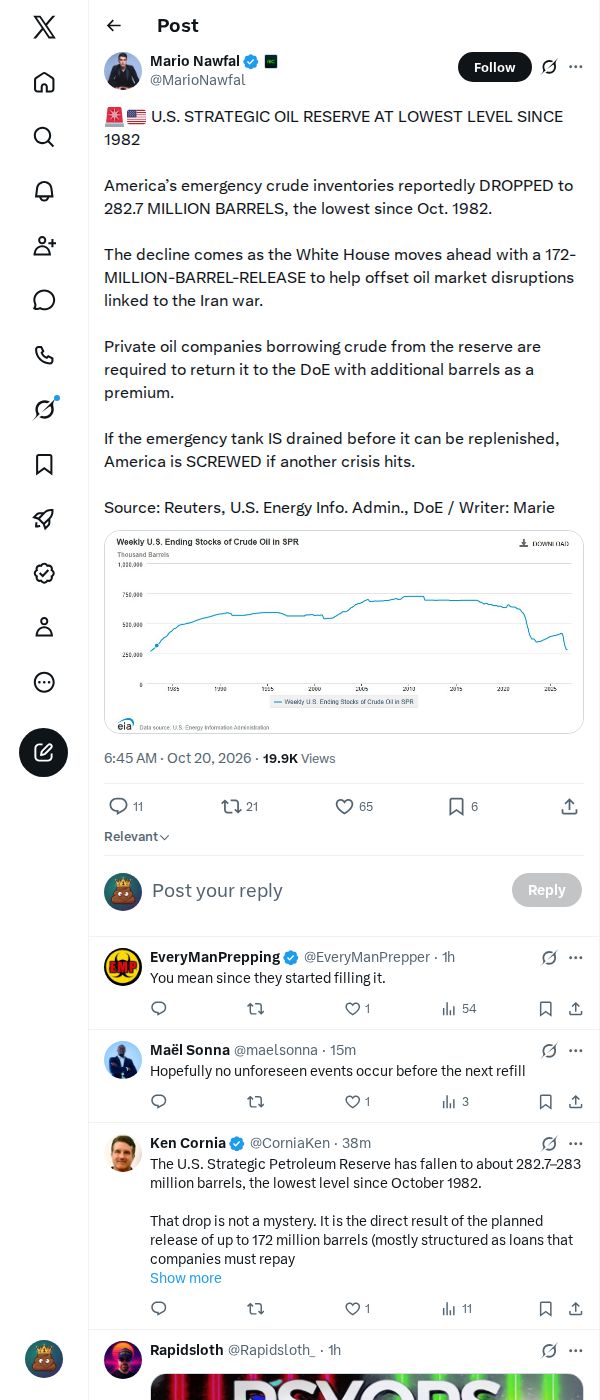This screenshot has width=600, height=1400.
Task: Open Bookmarks in the sidebar
Action: (44, 464)
